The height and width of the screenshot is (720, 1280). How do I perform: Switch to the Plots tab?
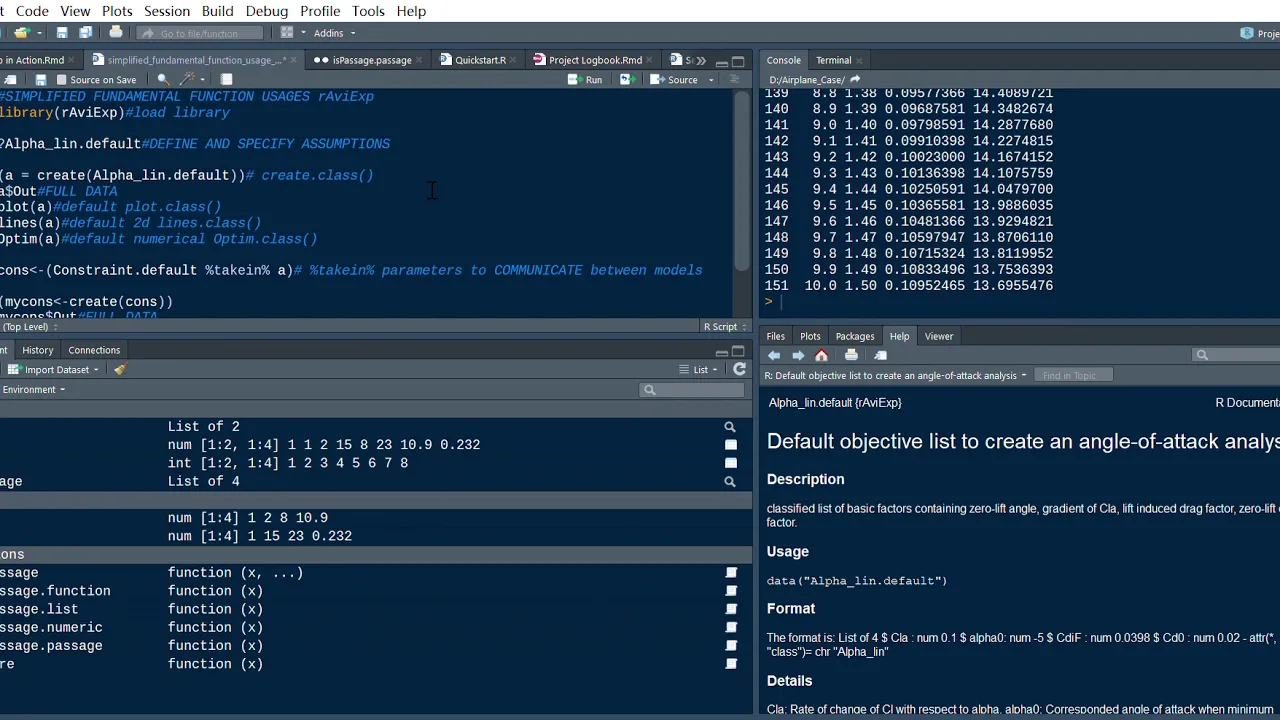(x=810, y=336)
